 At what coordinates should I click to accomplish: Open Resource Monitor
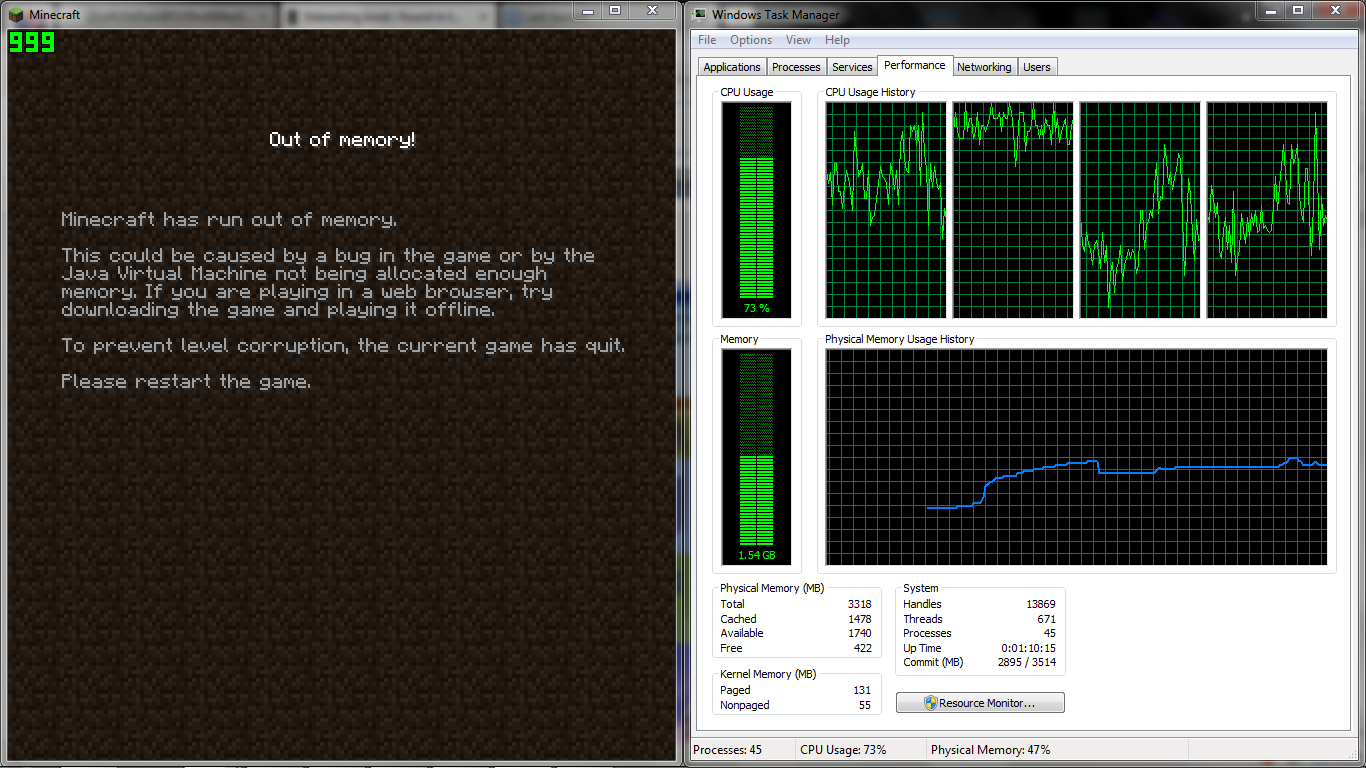[980, 703]
